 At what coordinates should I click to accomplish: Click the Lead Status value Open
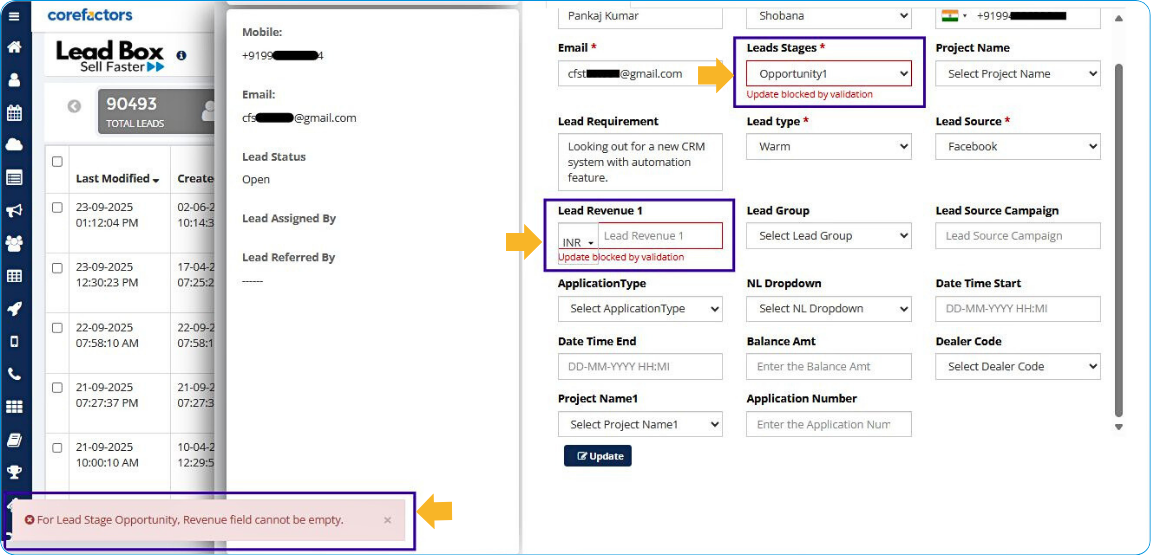tap(256, 179)
